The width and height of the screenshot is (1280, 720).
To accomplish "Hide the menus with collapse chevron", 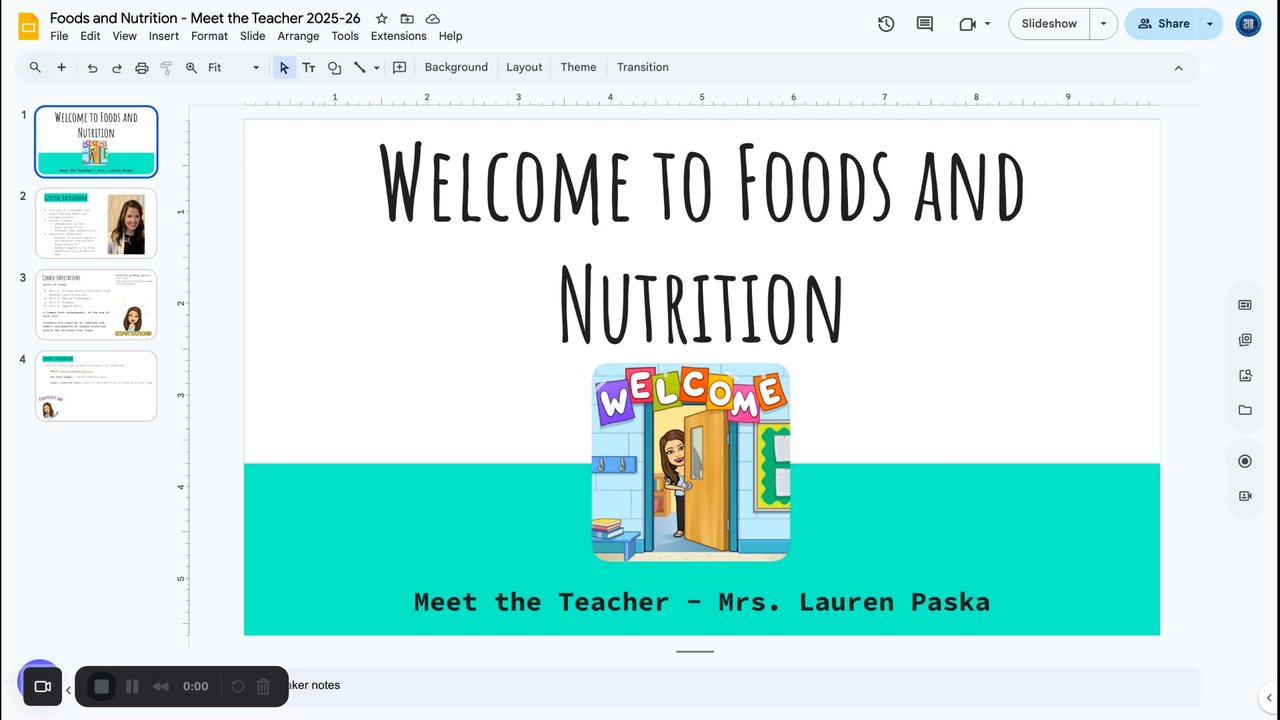I will coord(1178,68).
